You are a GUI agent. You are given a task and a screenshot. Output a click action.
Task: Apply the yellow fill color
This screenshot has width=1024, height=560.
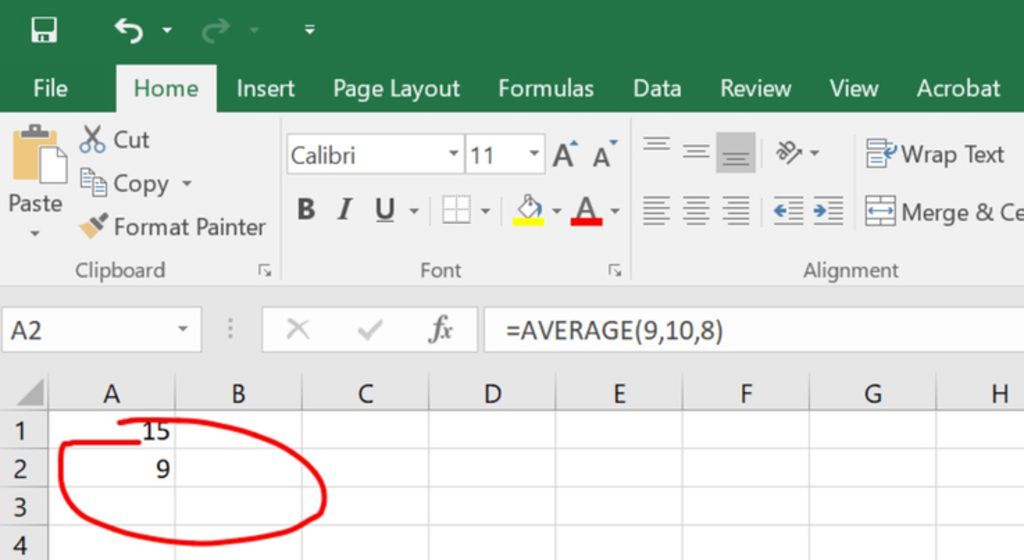pos(528,210)
